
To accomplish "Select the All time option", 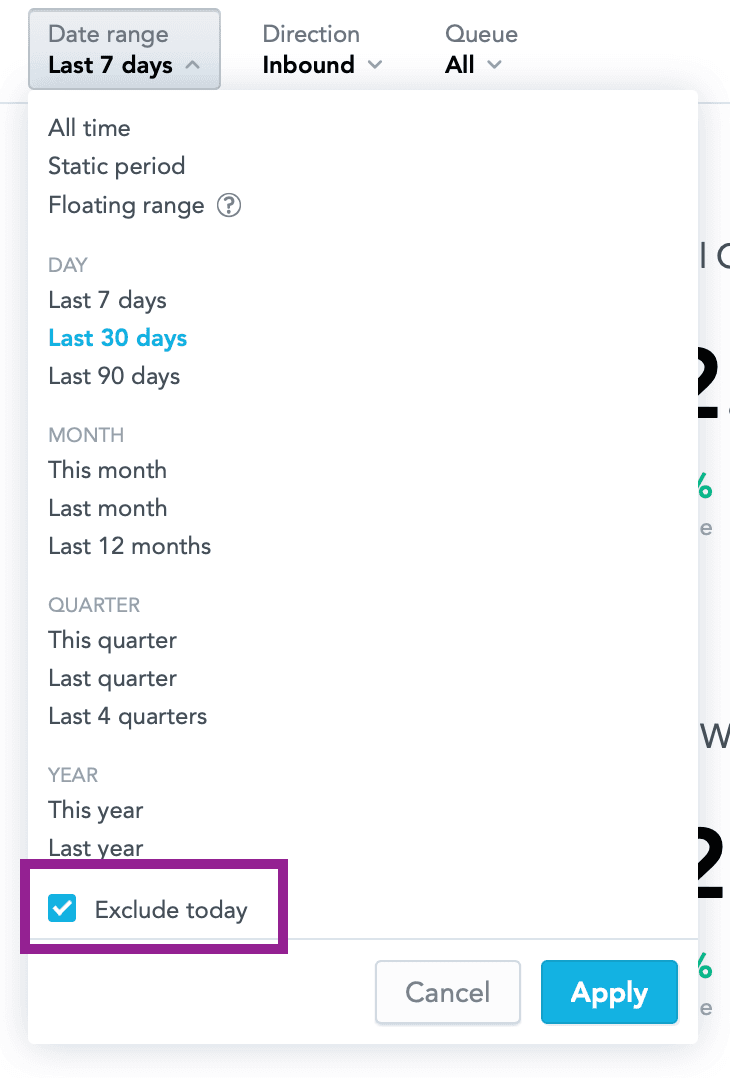I will tap(88, 128).
